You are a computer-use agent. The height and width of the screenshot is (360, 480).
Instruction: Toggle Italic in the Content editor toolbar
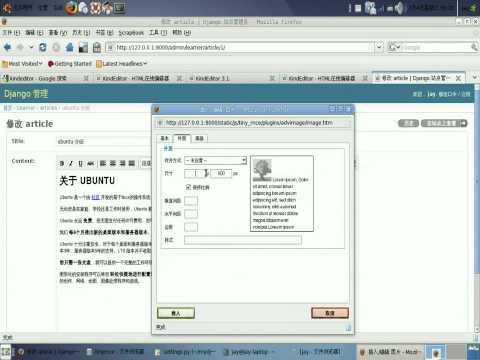71,163
